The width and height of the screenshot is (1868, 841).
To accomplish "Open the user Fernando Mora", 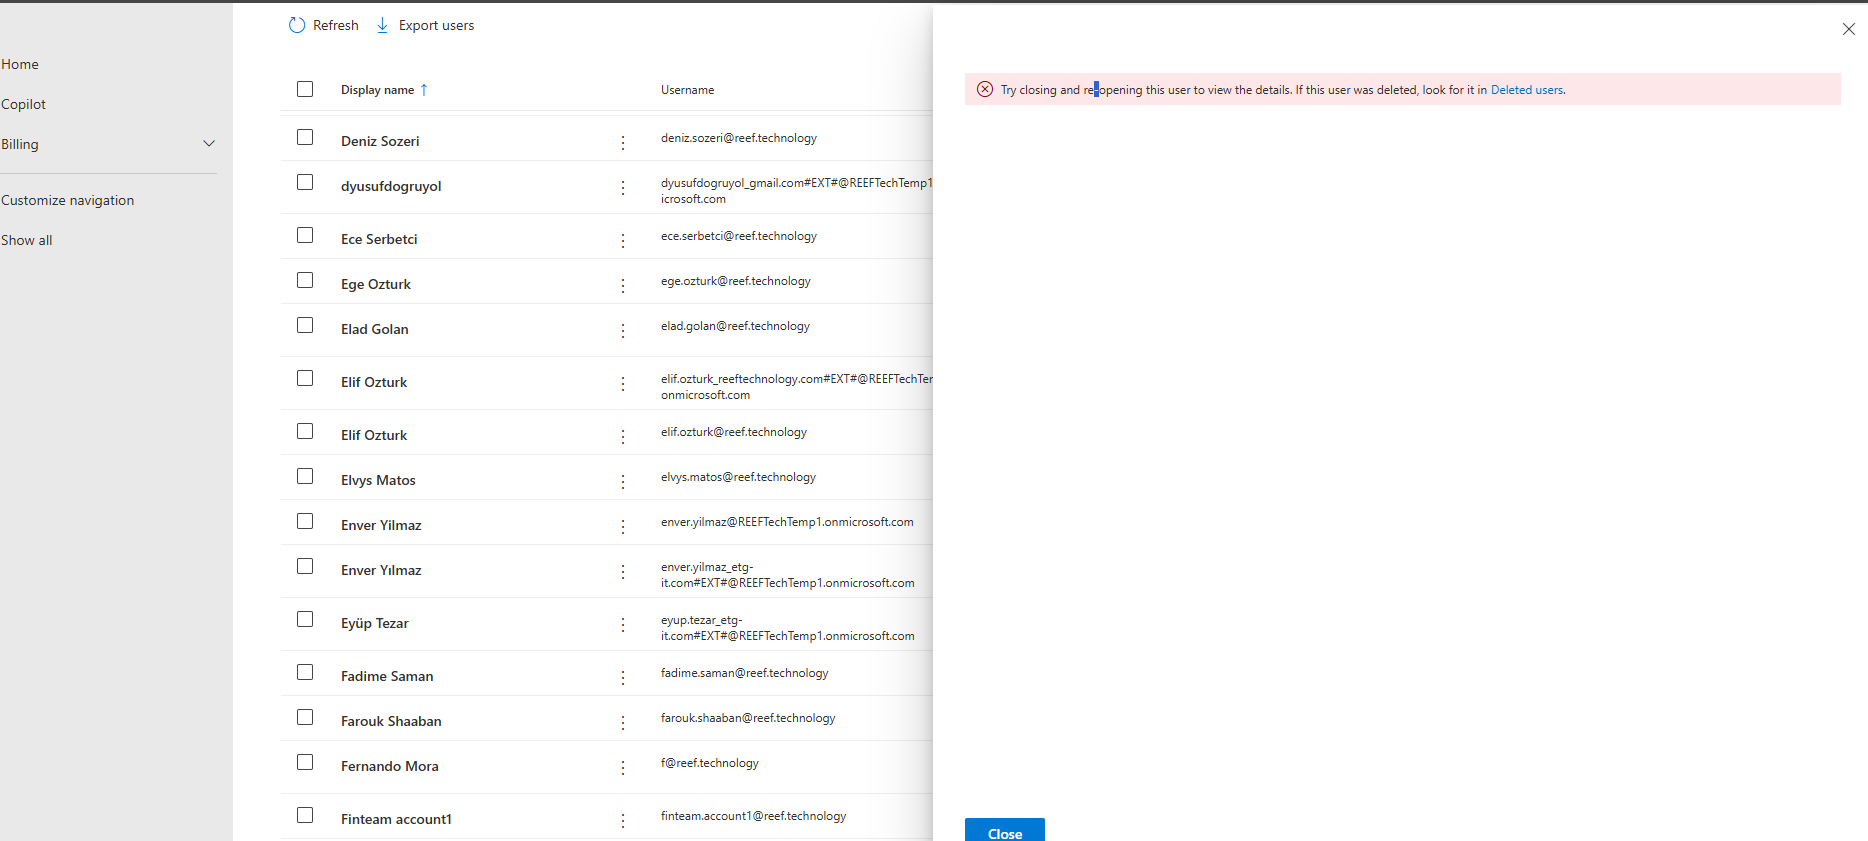I will pos(390,766).
